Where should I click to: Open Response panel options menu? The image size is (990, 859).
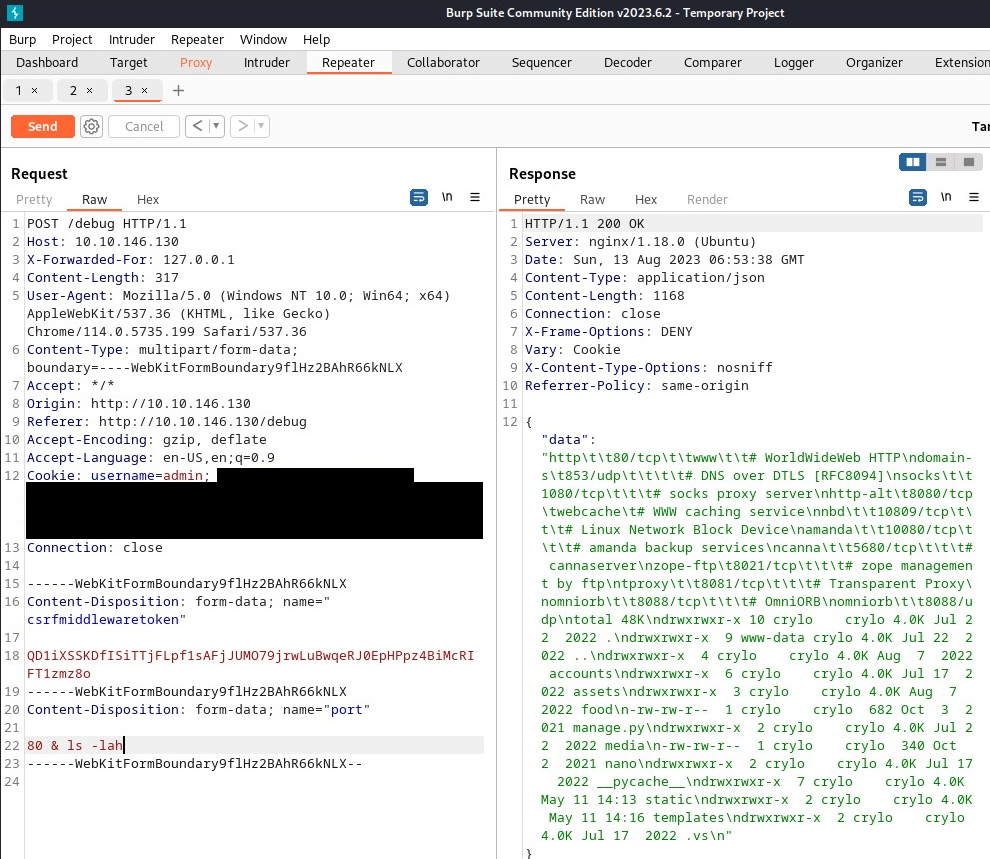tap(974, 197)
